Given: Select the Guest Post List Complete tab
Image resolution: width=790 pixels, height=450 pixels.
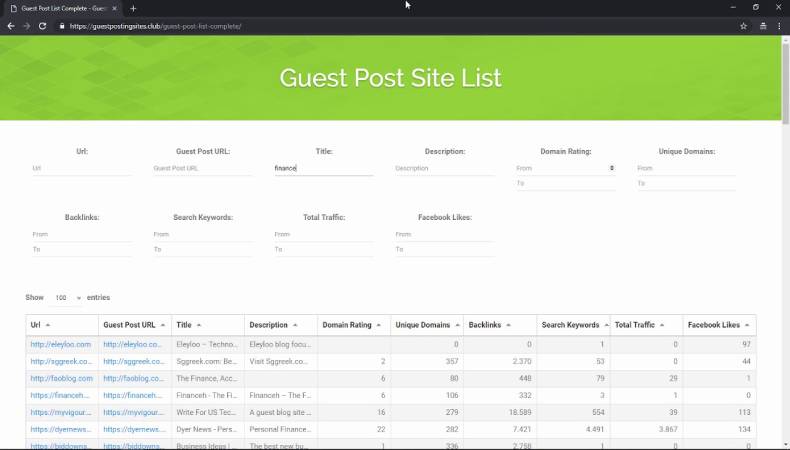Looking at the screenshot, I should click(x=60, y=8).
